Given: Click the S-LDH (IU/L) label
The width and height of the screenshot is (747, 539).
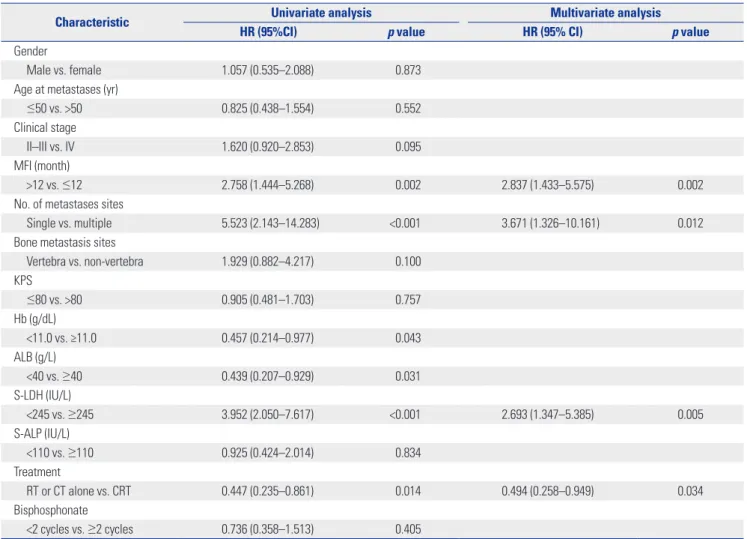Looking at the screenshot, I should pyautogui.click(x=42, y=395).
